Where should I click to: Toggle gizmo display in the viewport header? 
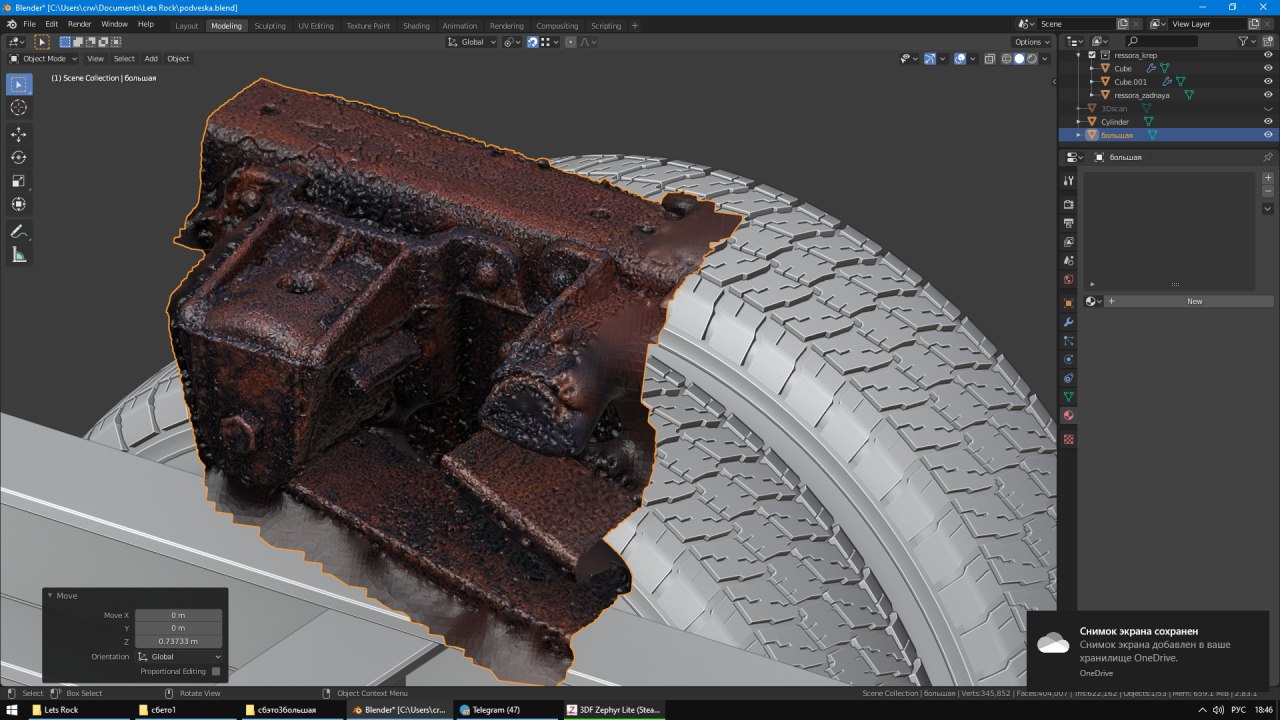[930, 58]
